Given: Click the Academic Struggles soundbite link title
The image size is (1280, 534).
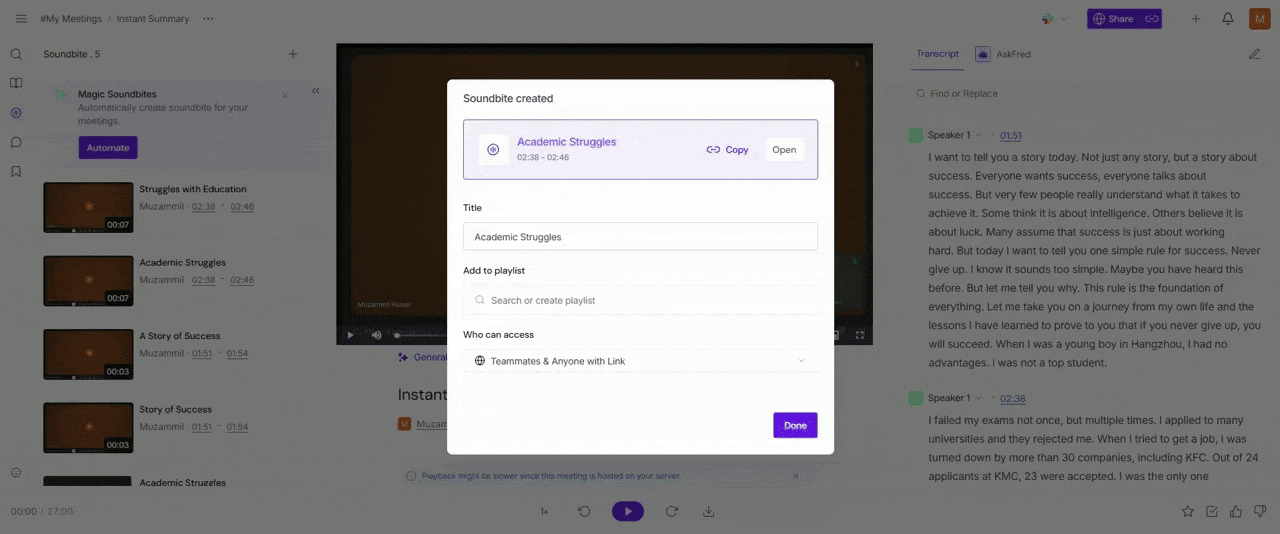Looking at the screenshot, I should click(566, 142).
